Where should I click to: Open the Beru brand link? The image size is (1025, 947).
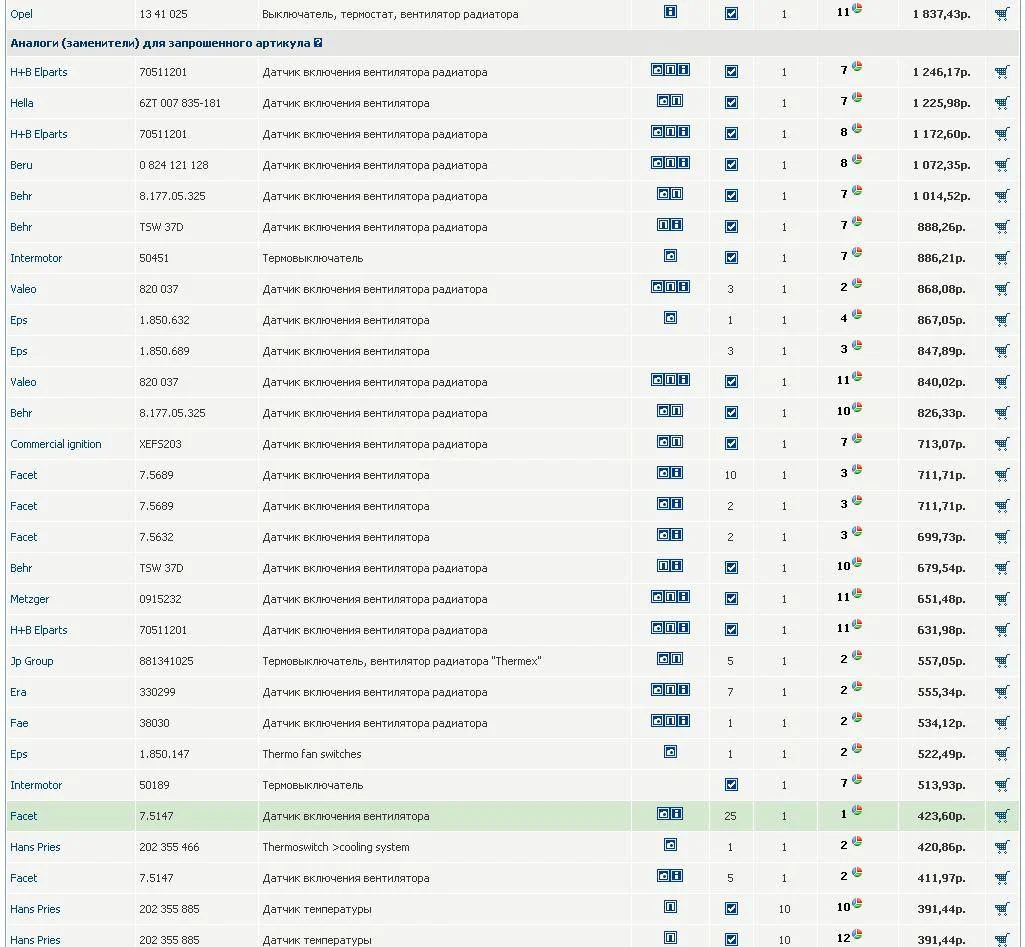pyautogui.click(x=21, y=165)
